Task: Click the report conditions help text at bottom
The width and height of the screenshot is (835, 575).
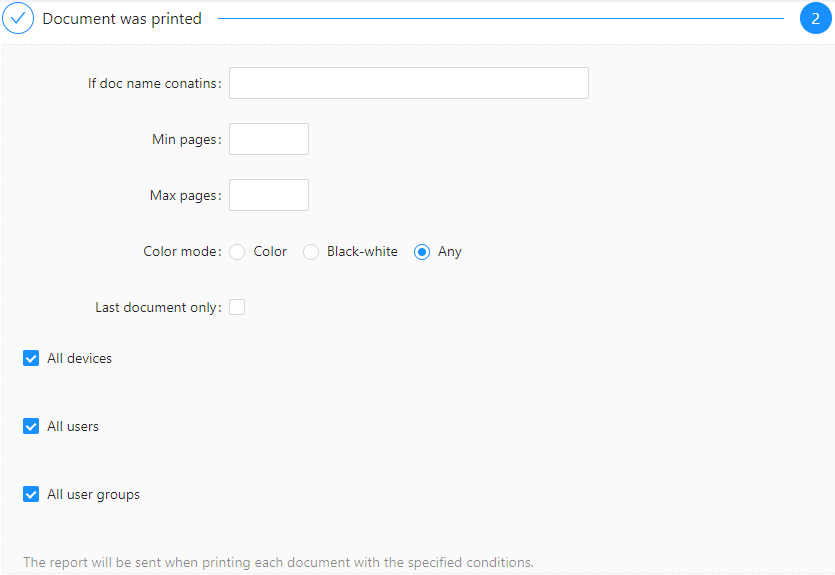Action: [x=278, y=562]
